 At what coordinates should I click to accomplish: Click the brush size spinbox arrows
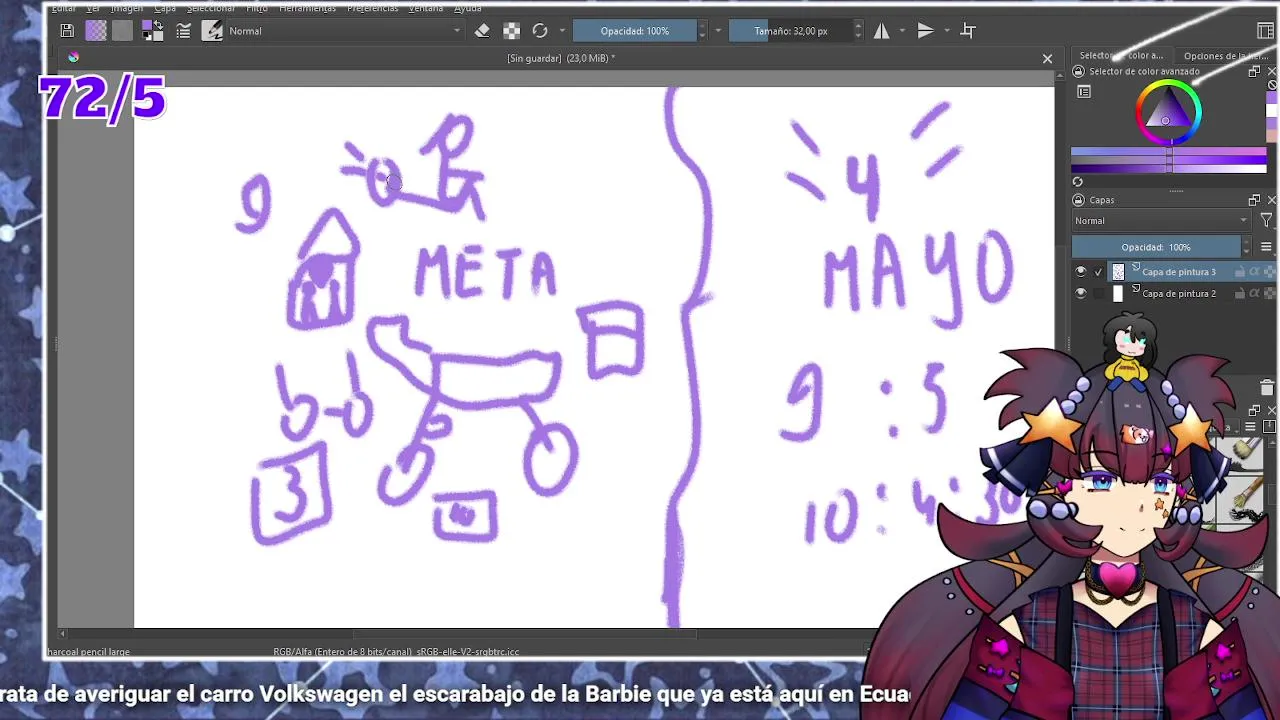click(858, 31)
